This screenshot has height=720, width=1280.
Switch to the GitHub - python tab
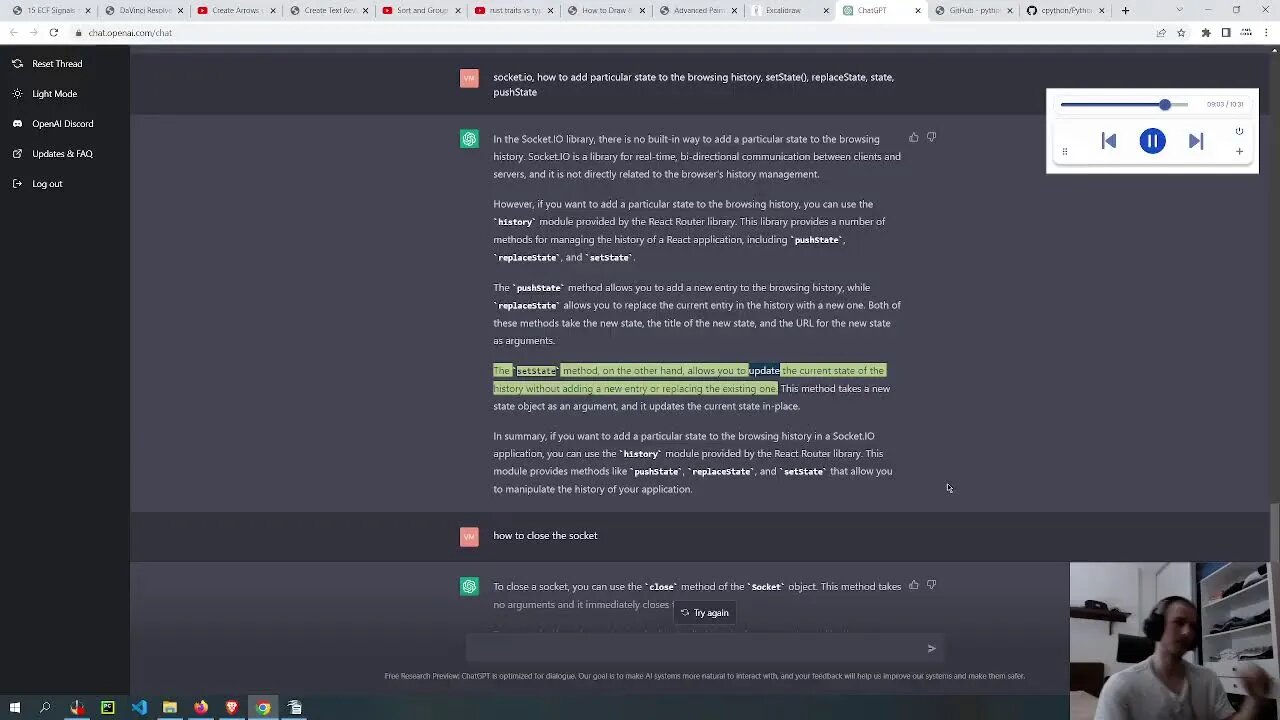(973, 11)
